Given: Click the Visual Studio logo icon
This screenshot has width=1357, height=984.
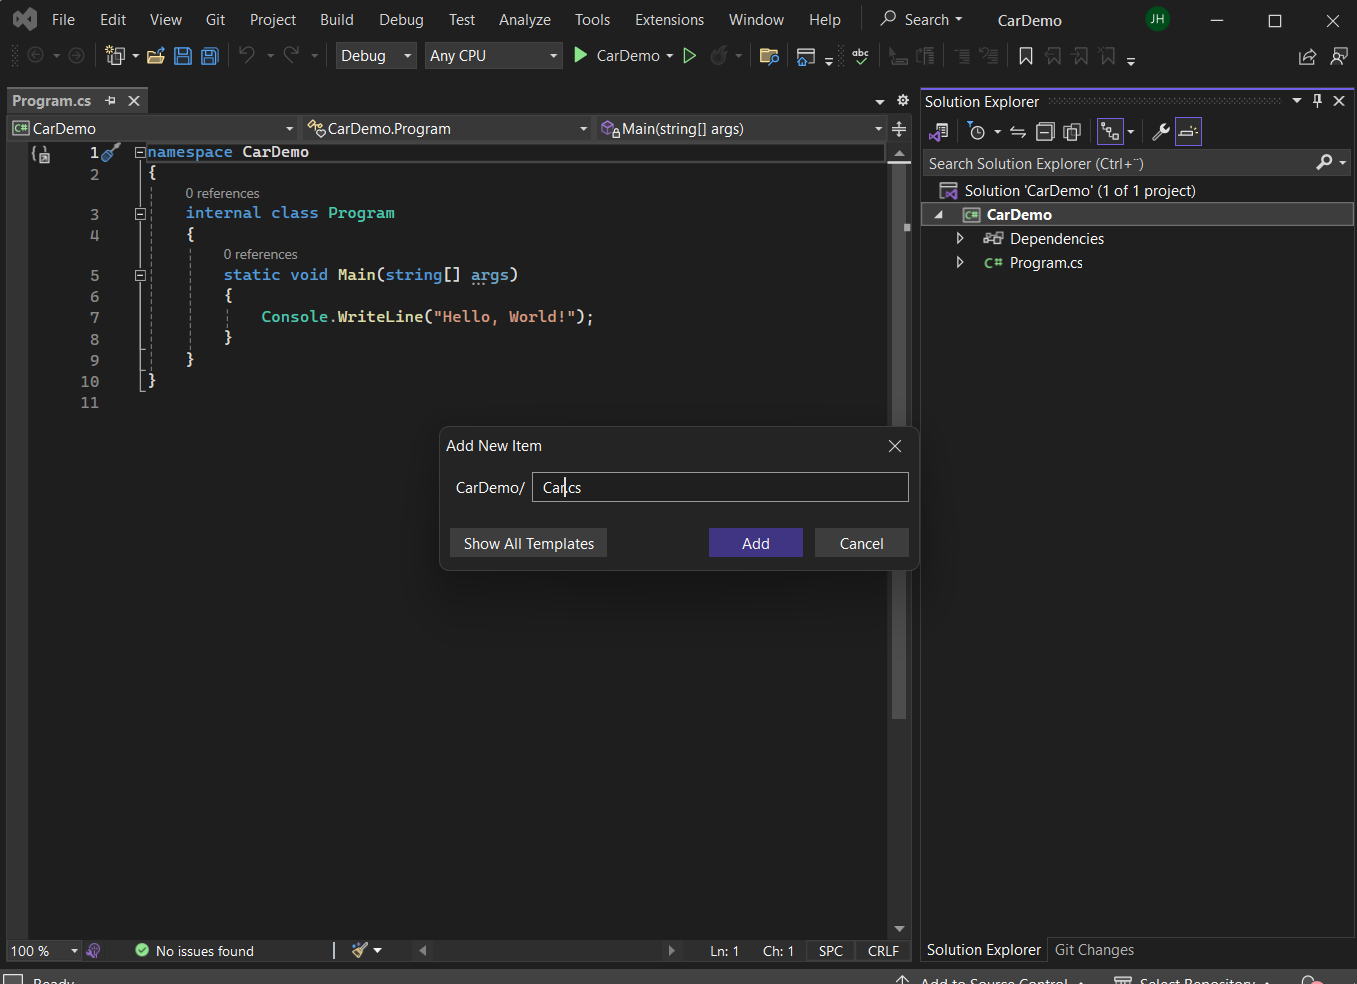Looking at the screenshot, I should point(25,19).
